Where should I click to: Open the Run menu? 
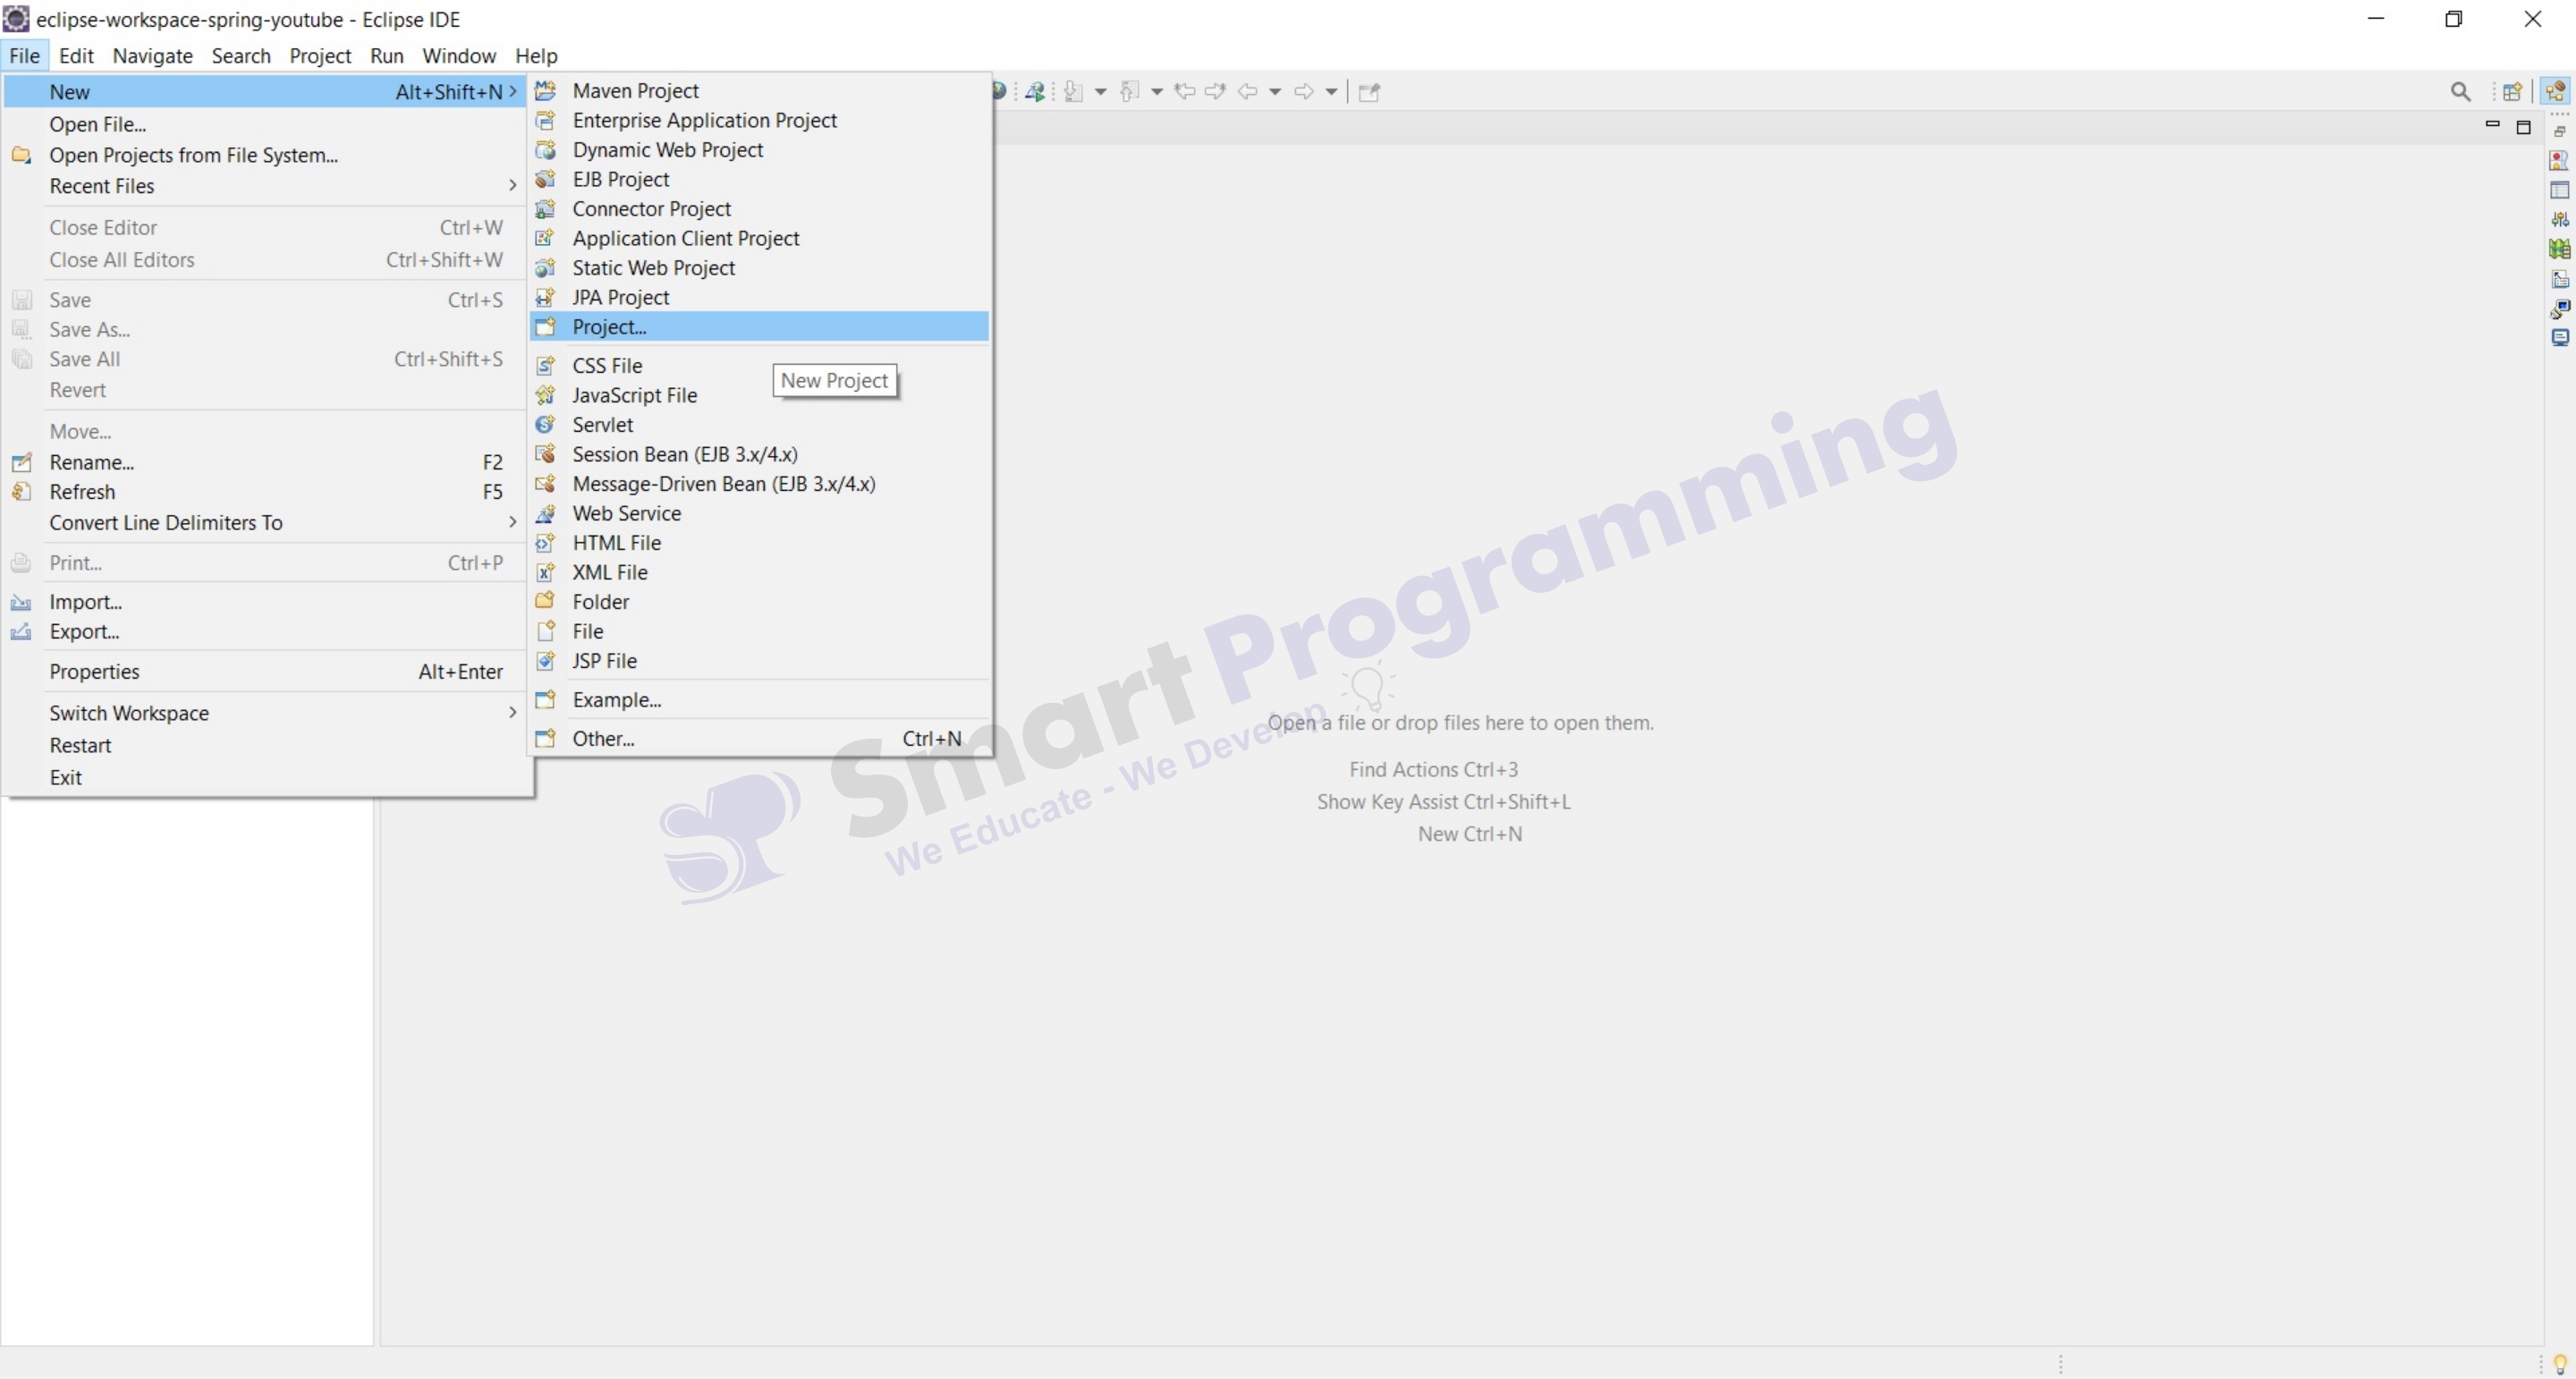[387, 56]
